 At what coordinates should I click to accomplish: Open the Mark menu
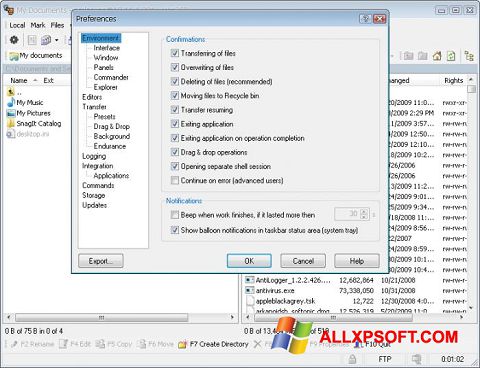pyautogui.click(x=38, y=25)
